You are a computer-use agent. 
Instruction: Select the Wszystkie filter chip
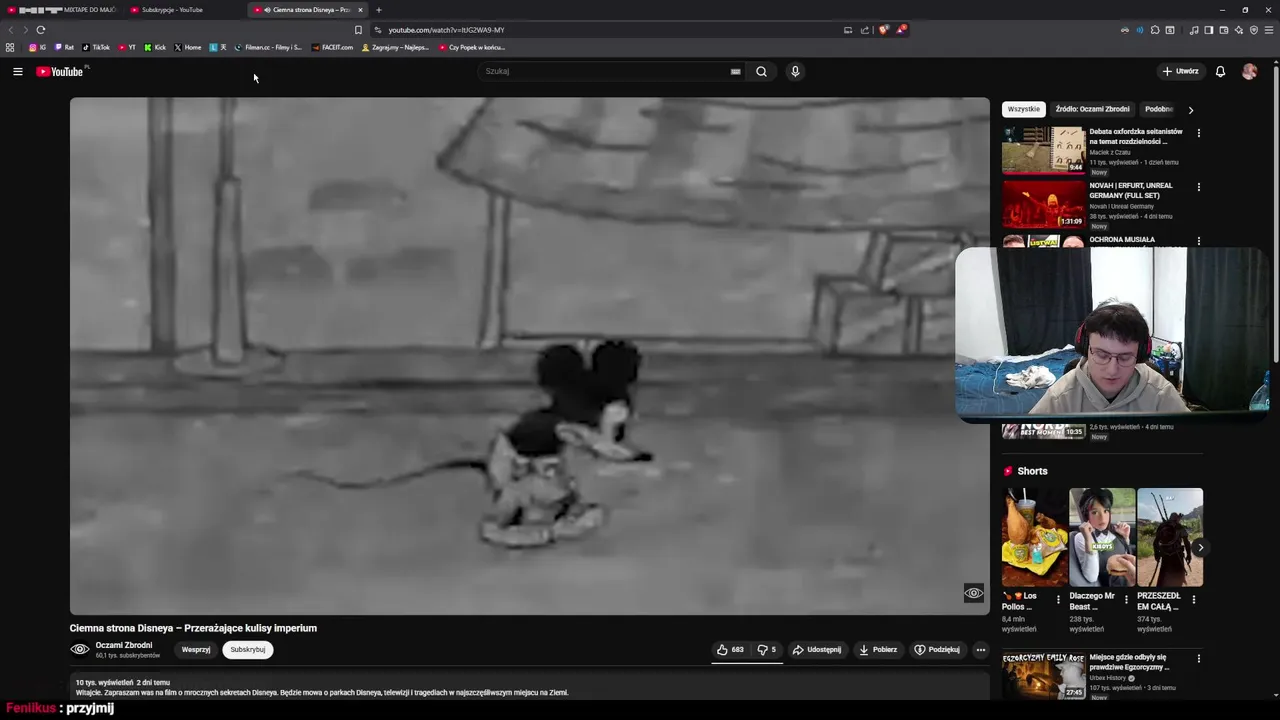coord(1023,109)
